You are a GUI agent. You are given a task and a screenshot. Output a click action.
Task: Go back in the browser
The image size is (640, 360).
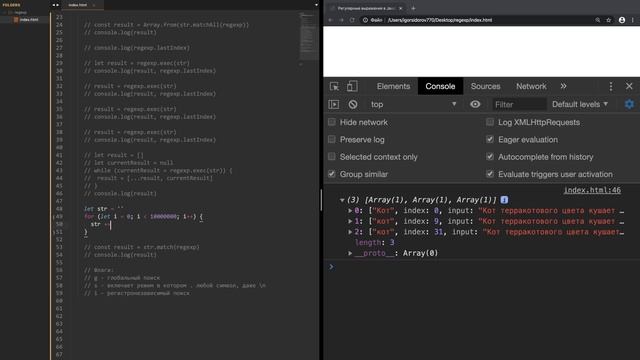[x=331, y=20]
